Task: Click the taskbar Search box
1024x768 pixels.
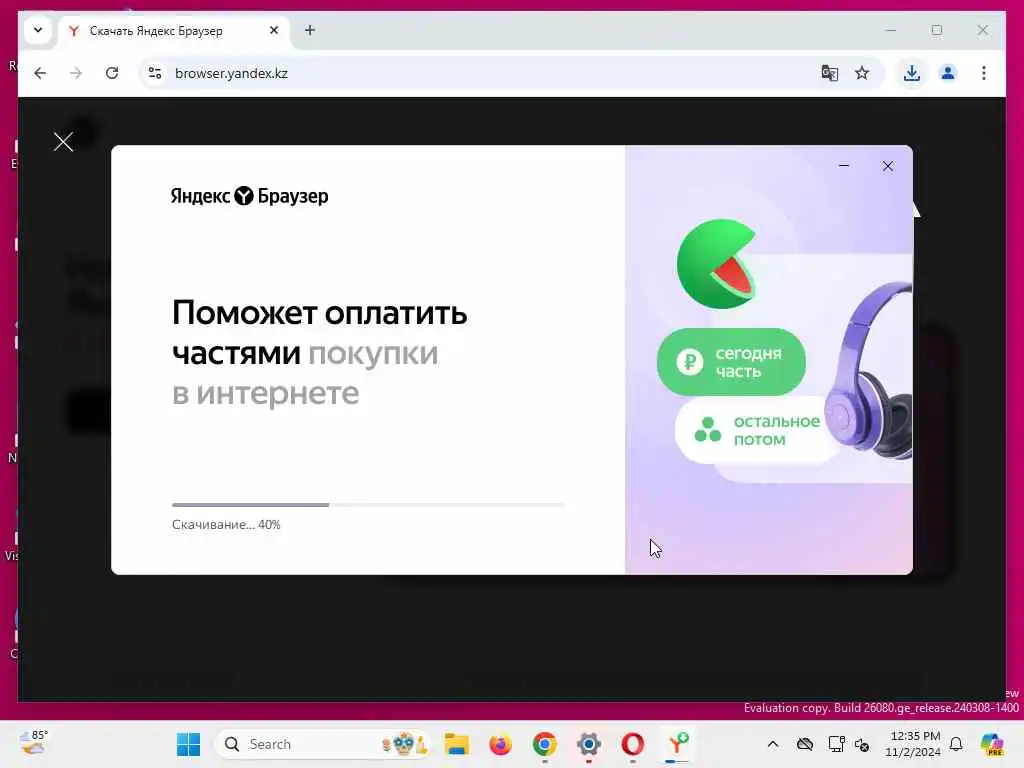Action: tap(323, 744)
